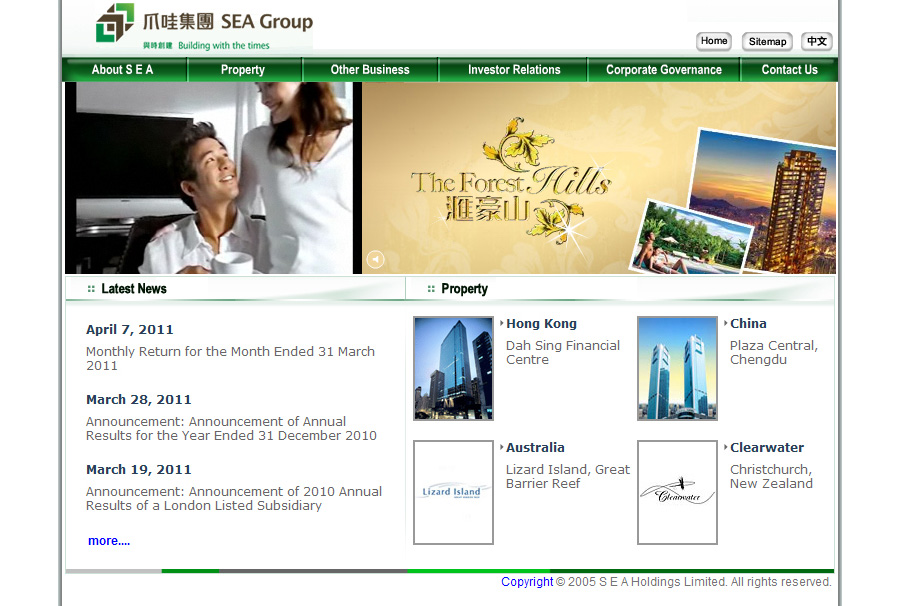Open the Plaza Central Chengdu thumbnail
Image resolution: width=900 pixels, height=606 pixels.
(x=677, y=368)
